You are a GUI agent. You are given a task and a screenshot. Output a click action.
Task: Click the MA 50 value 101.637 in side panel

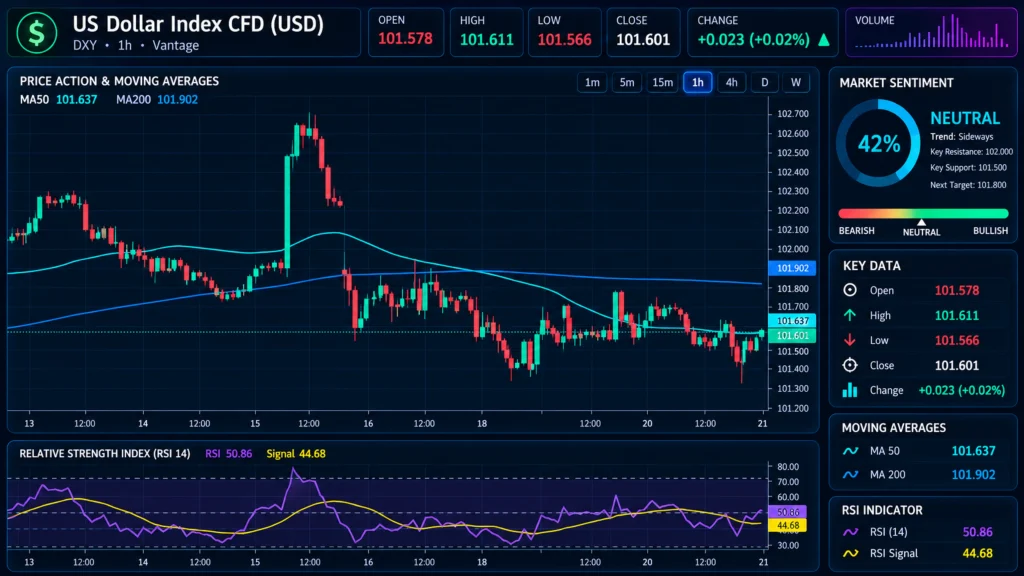[x=973, y=451]
